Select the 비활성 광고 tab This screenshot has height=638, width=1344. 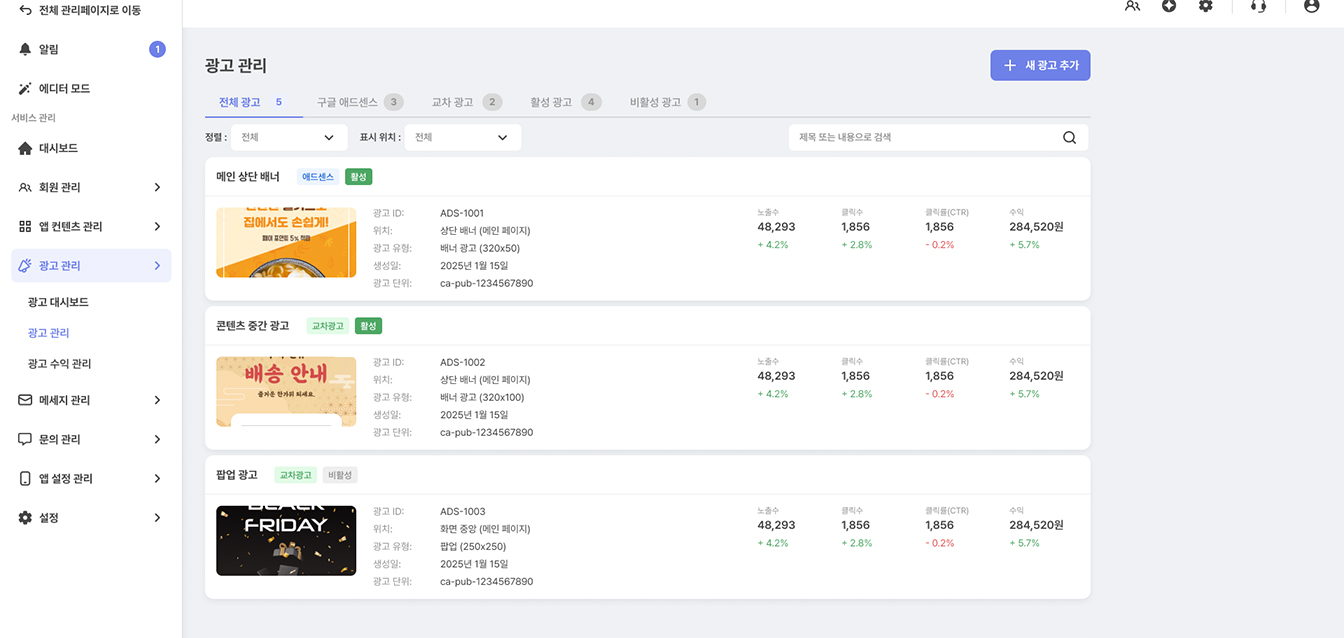click(x=666, y=102)
